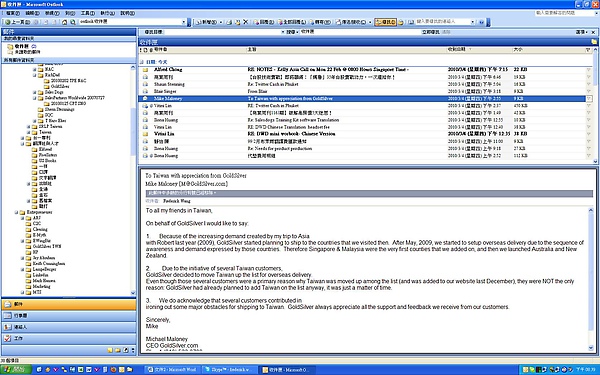Toggle flag on Mike Maloney's email row
Screen dimensions: 600x375
(x=589, y=99)
